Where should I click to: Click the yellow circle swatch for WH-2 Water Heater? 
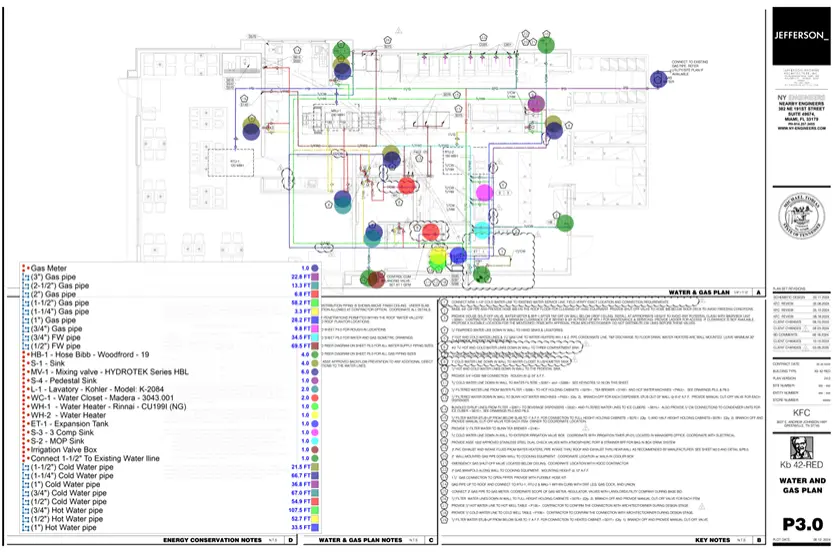click(x=315, y=415)
